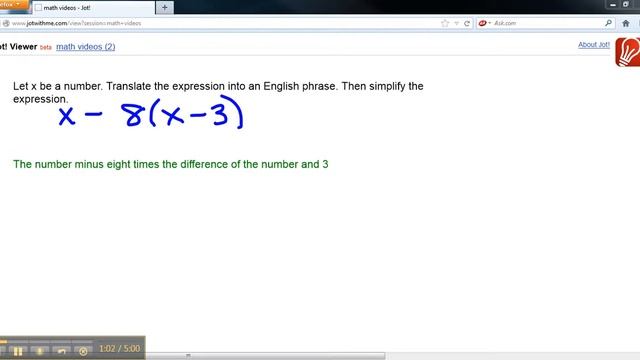Click the site identity globe icon

tap(6, 23)
